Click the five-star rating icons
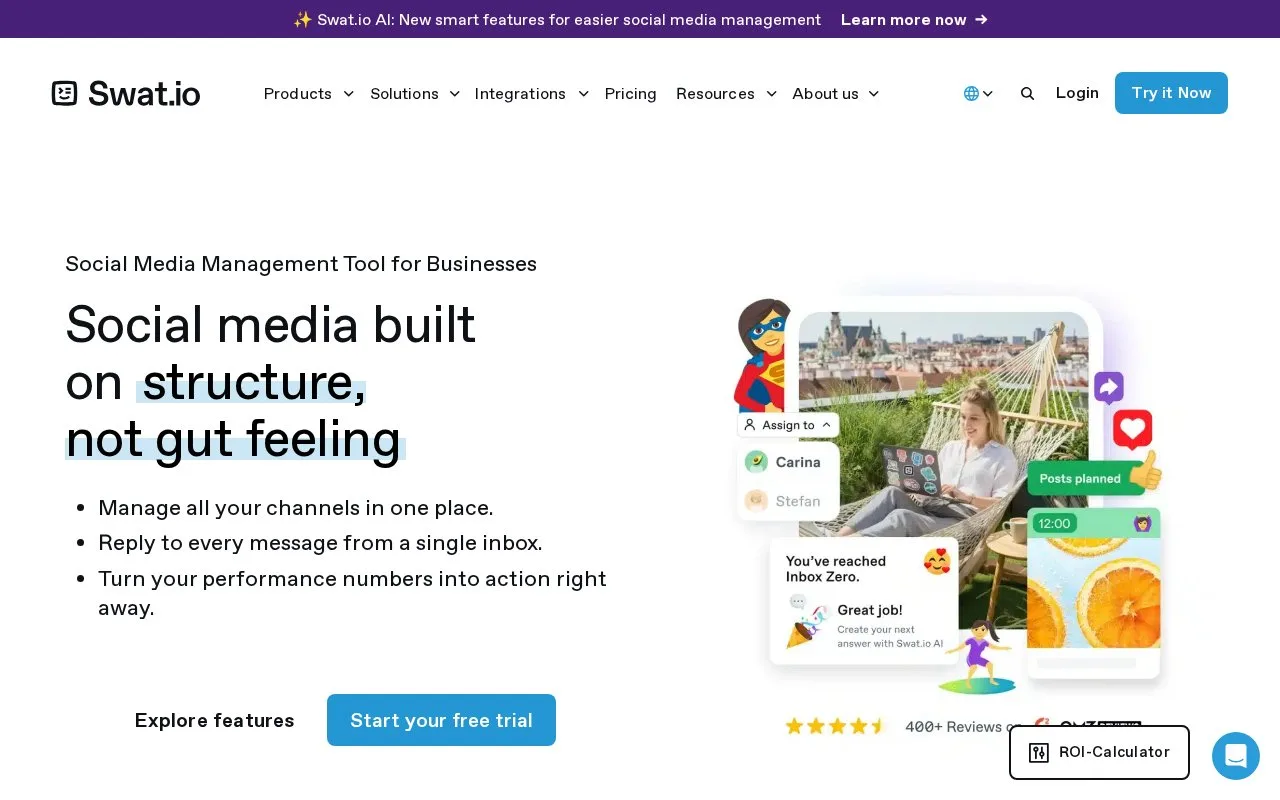This screenshot has height=800, width=1280. 835,726
